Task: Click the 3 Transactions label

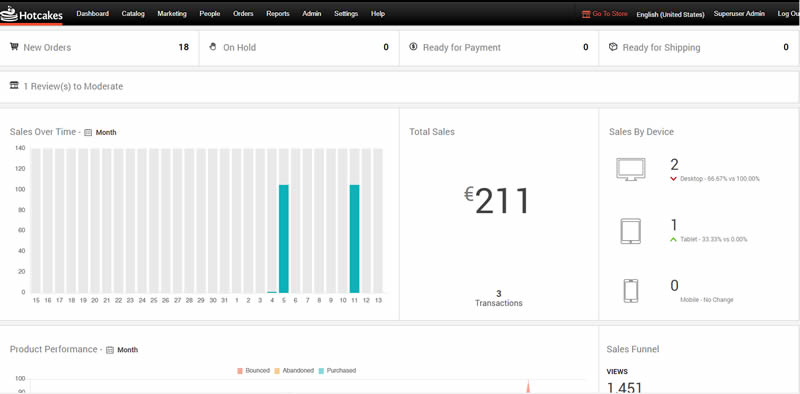Action: click(498, 298)
